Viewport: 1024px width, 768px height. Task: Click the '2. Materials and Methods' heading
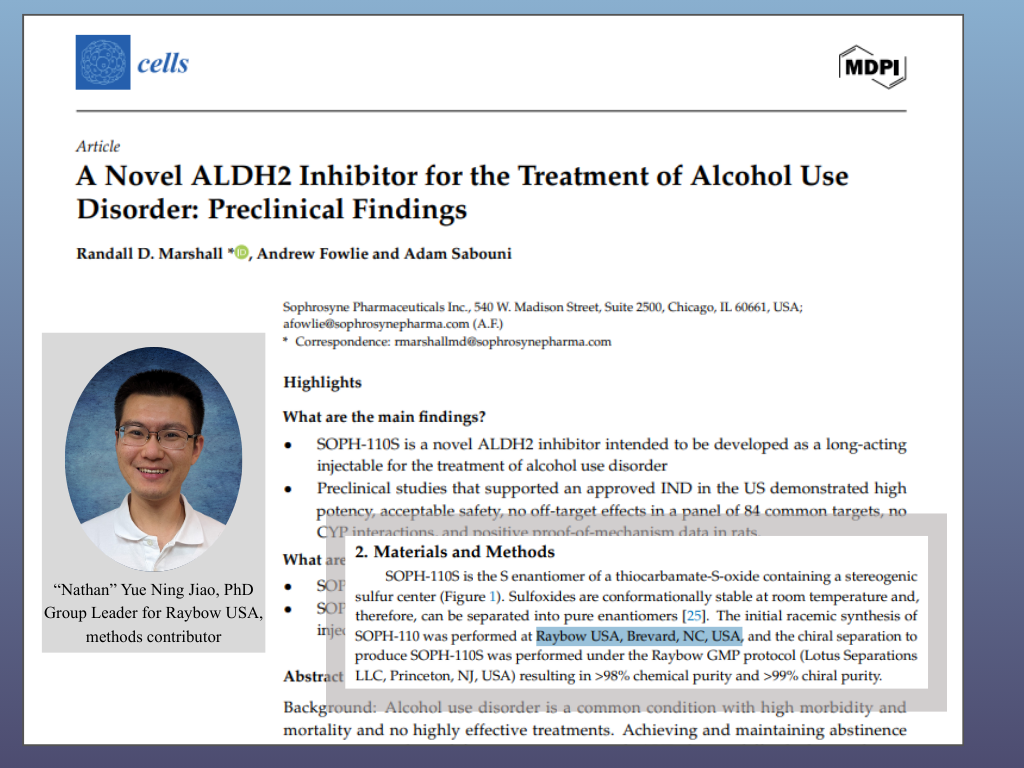coord(454,552)
